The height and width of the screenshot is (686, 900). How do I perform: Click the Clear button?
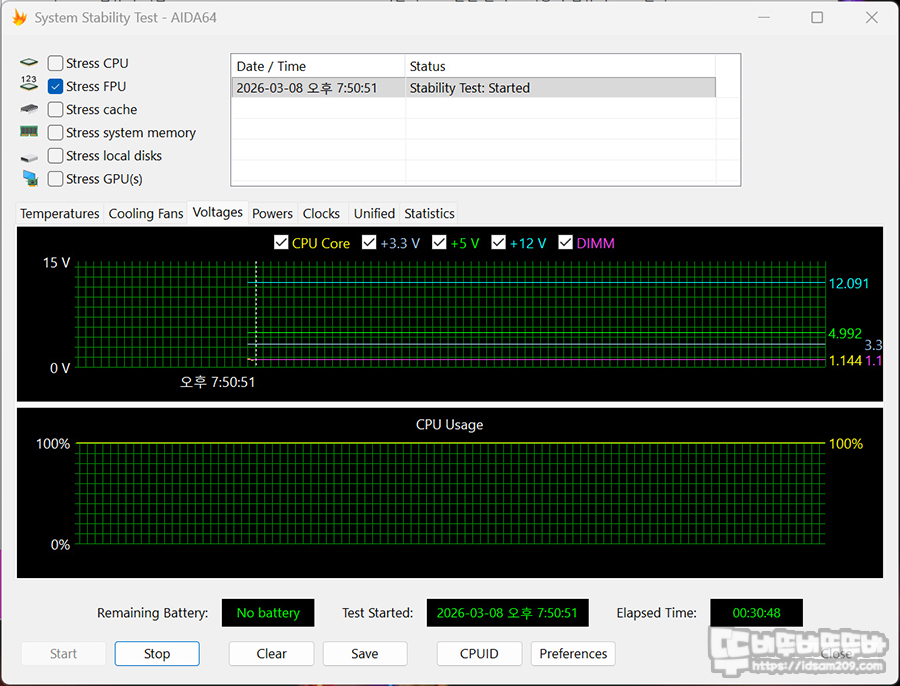pos(271,654)
